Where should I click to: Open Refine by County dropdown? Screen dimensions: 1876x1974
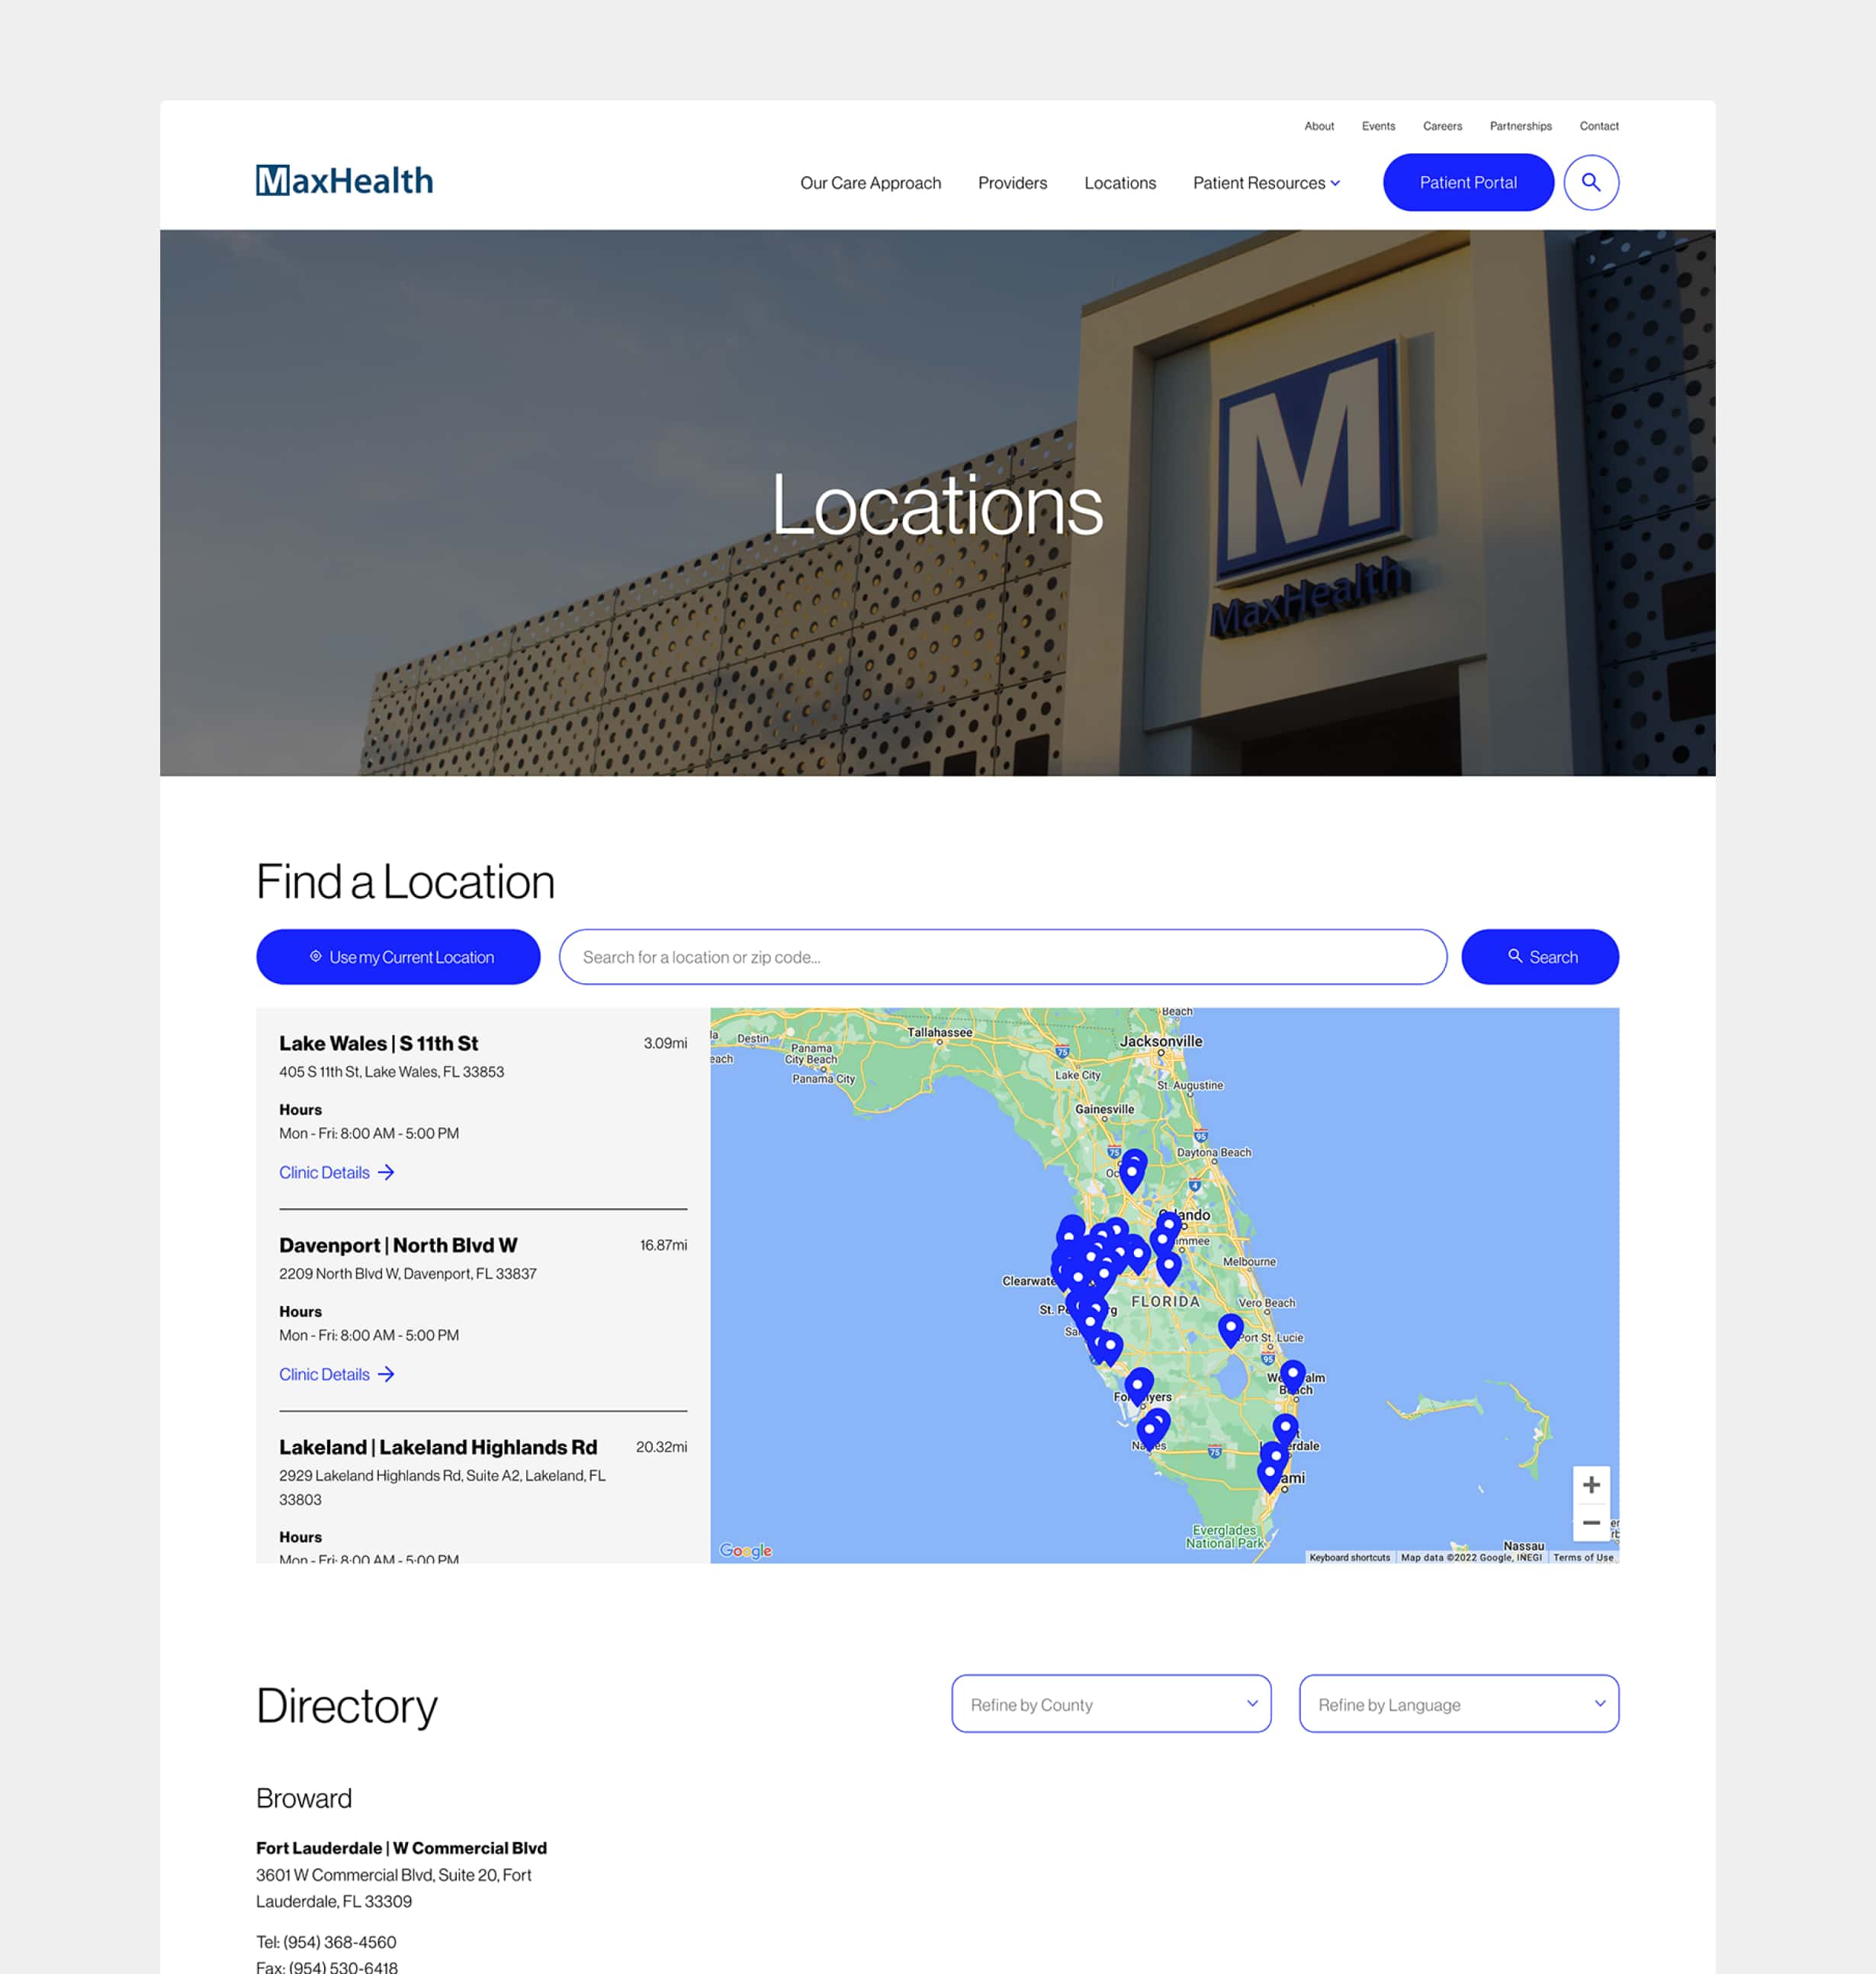1111,1704
